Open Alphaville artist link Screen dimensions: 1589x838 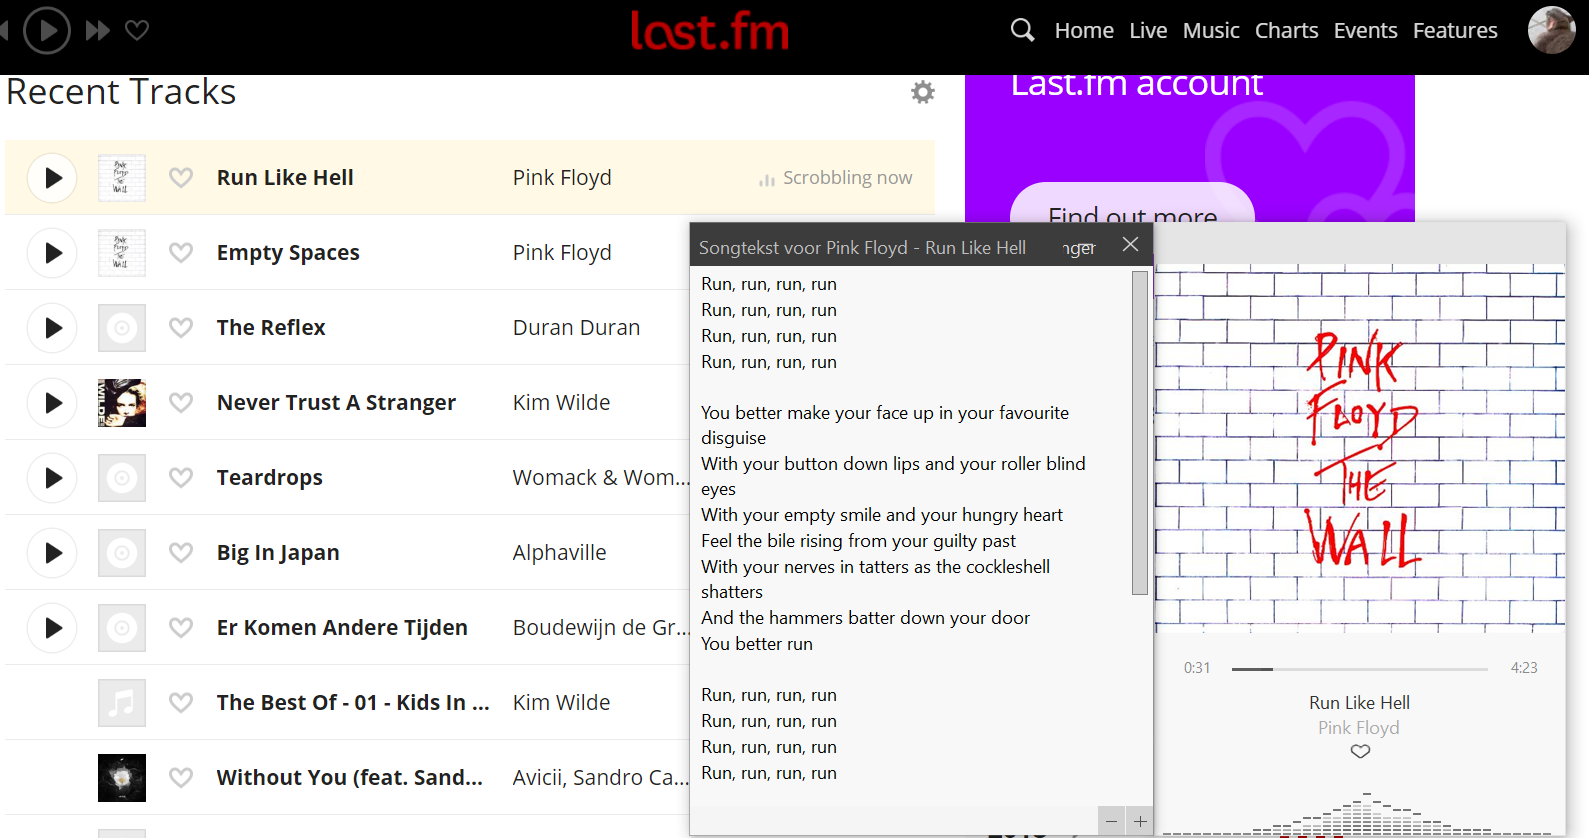click(x=559, y=553)
